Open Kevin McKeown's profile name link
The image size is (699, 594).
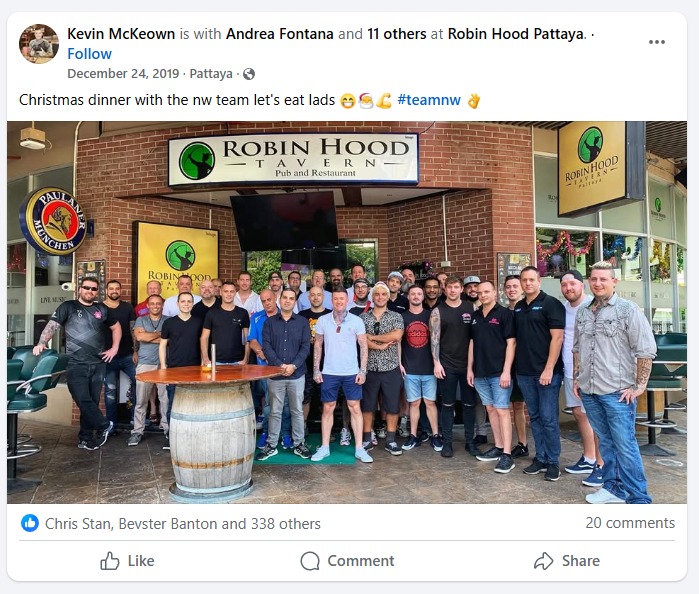(x=121, y=34)
